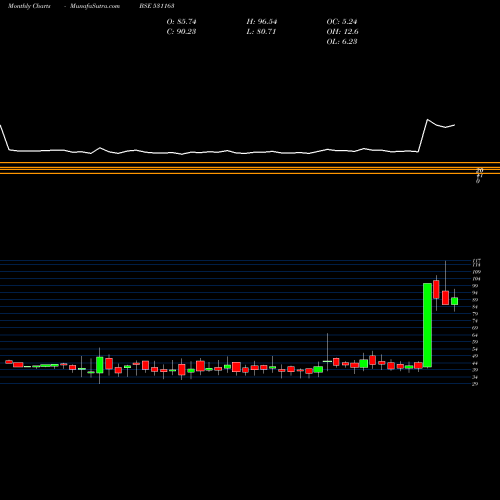The width and height of the screenshot is (500, 500).
Task: Click the 84 price axis label
Action: pos(475,307)
